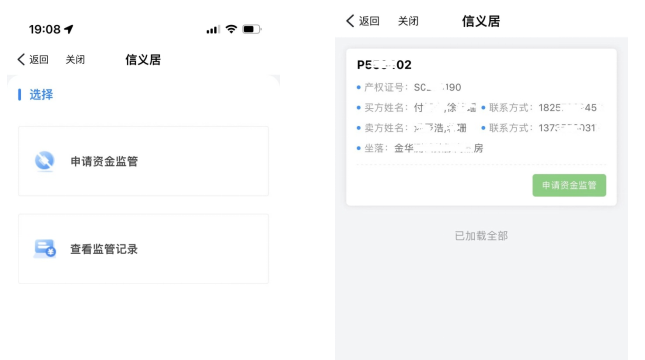
Task: Tap the location arrow beside 19:08
Action: pos(69,29)
